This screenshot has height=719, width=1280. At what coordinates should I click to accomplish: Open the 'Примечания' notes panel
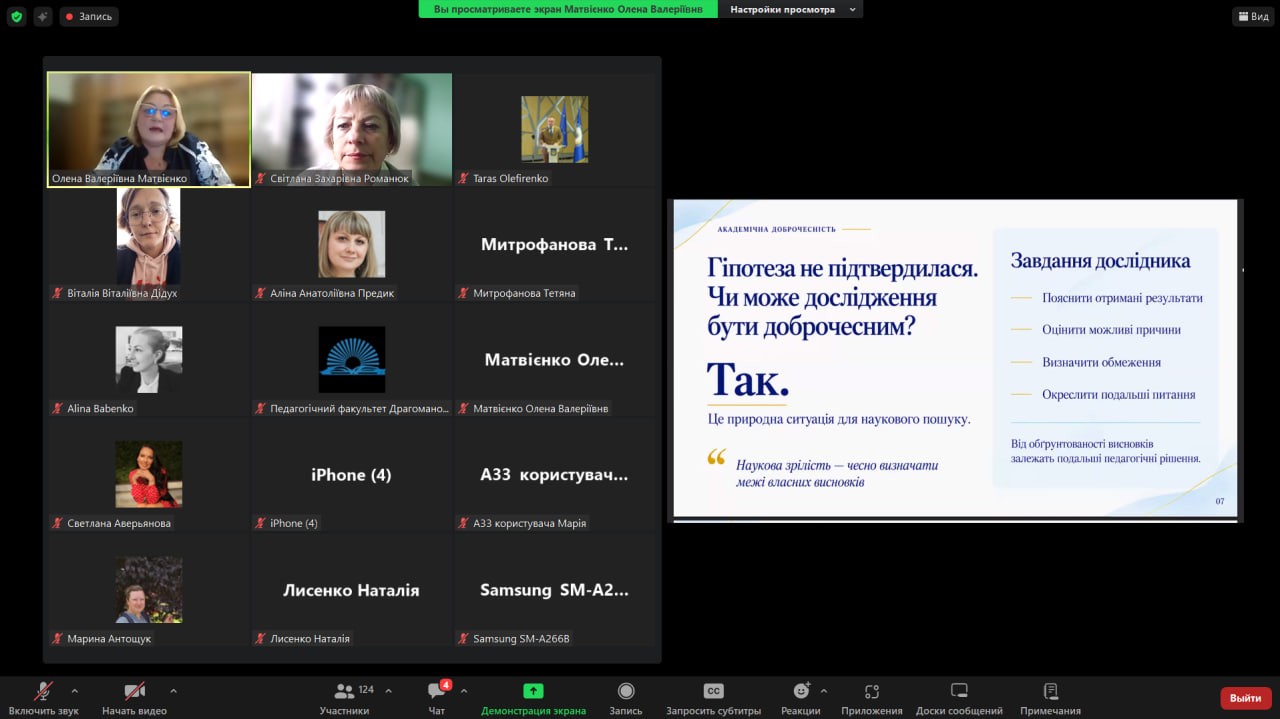point(1050,698)
